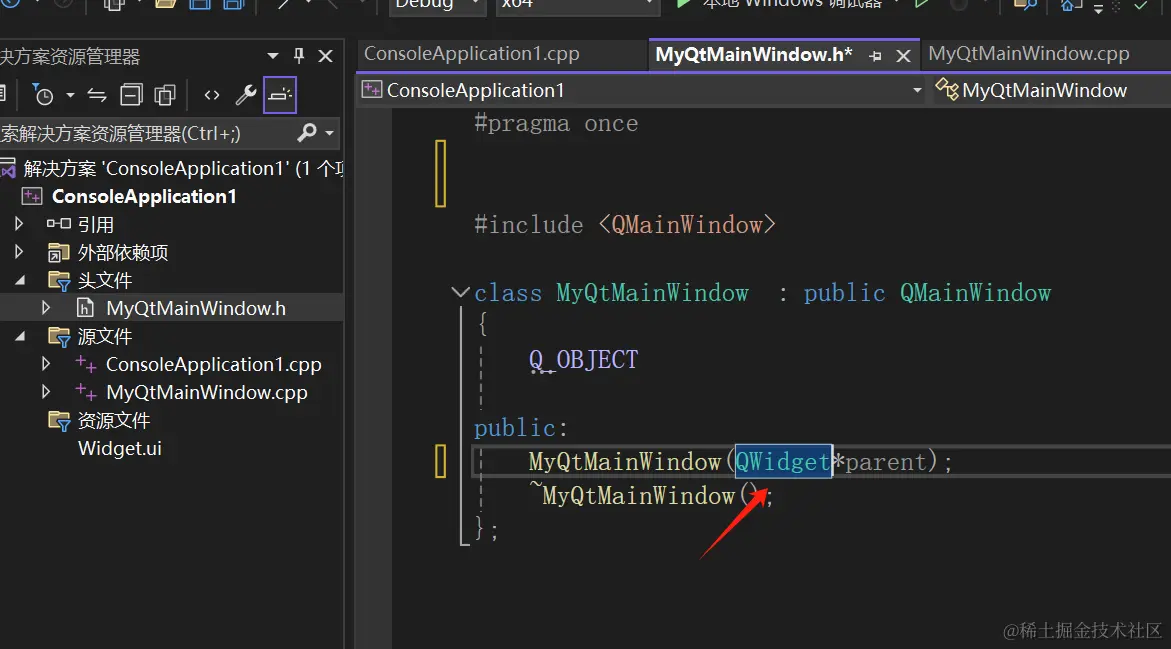Collapse the 头文件 filter folder
1171x649 pixels.
point(20,281)
